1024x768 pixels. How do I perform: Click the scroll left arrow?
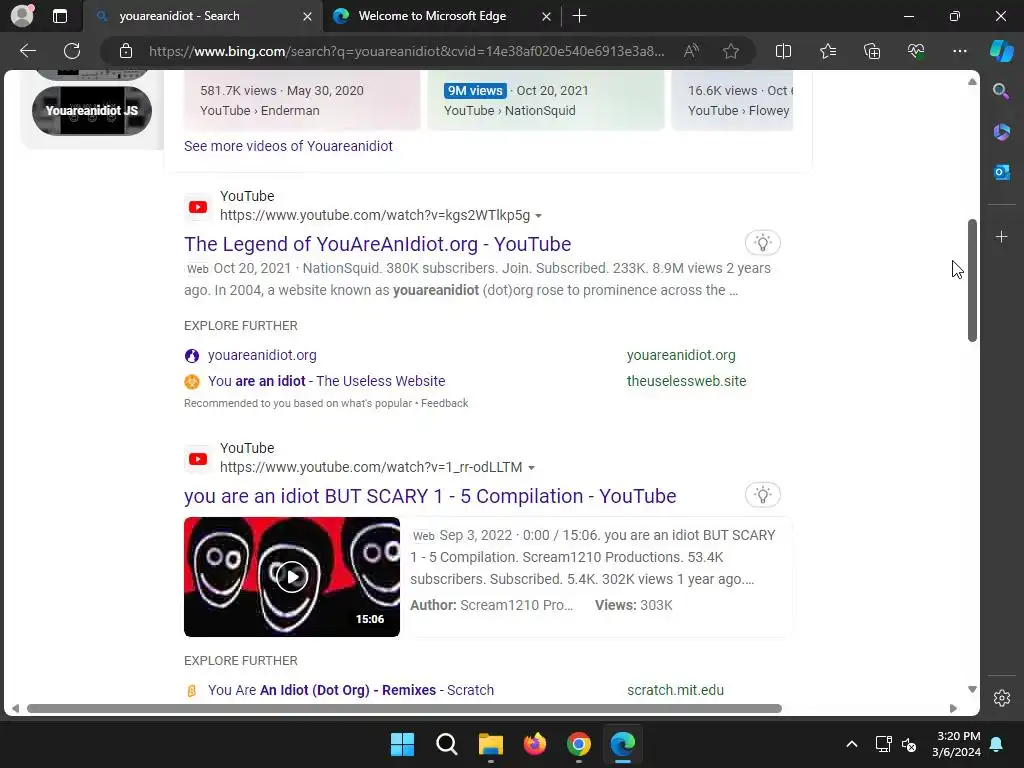point(15,709)
